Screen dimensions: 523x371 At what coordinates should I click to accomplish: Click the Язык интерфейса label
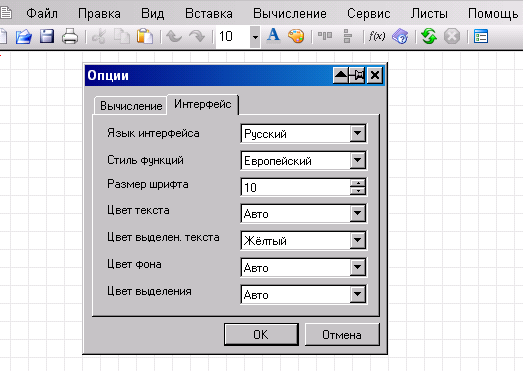point(153,133)
